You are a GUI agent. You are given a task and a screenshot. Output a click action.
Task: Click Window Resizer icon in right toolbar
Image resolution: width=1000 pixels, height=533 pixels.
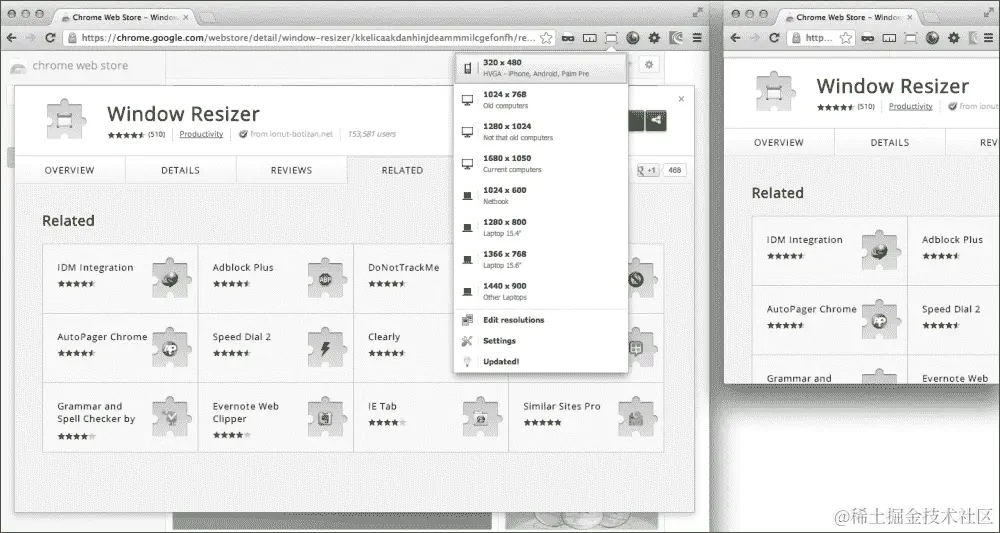tap(911, 38)
